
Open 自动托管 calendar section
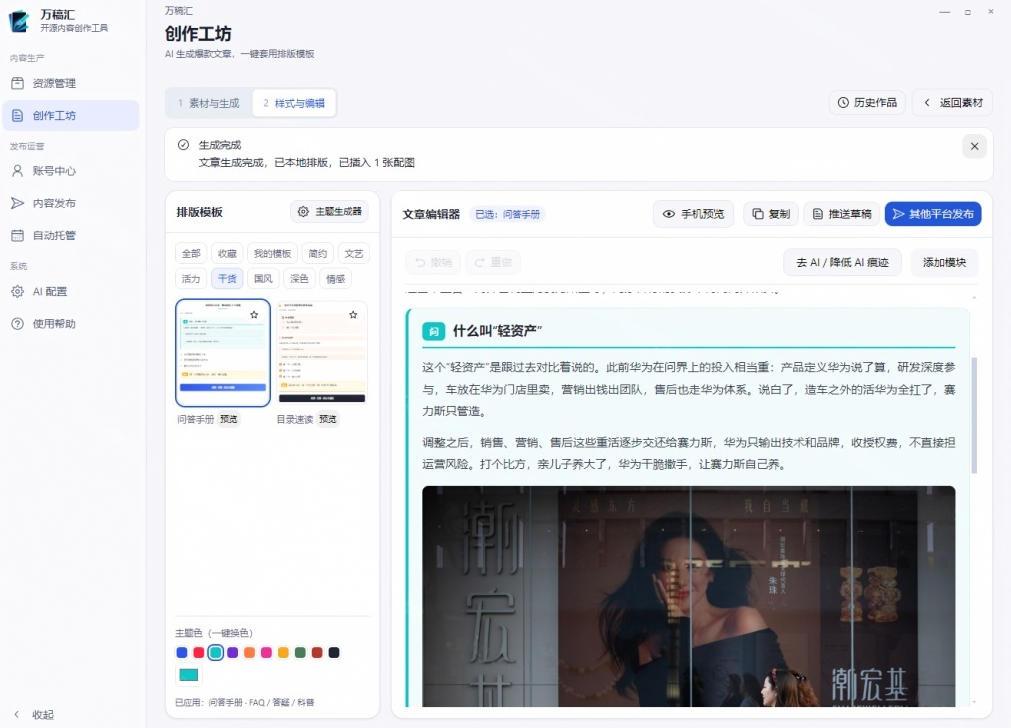[70, 235]
